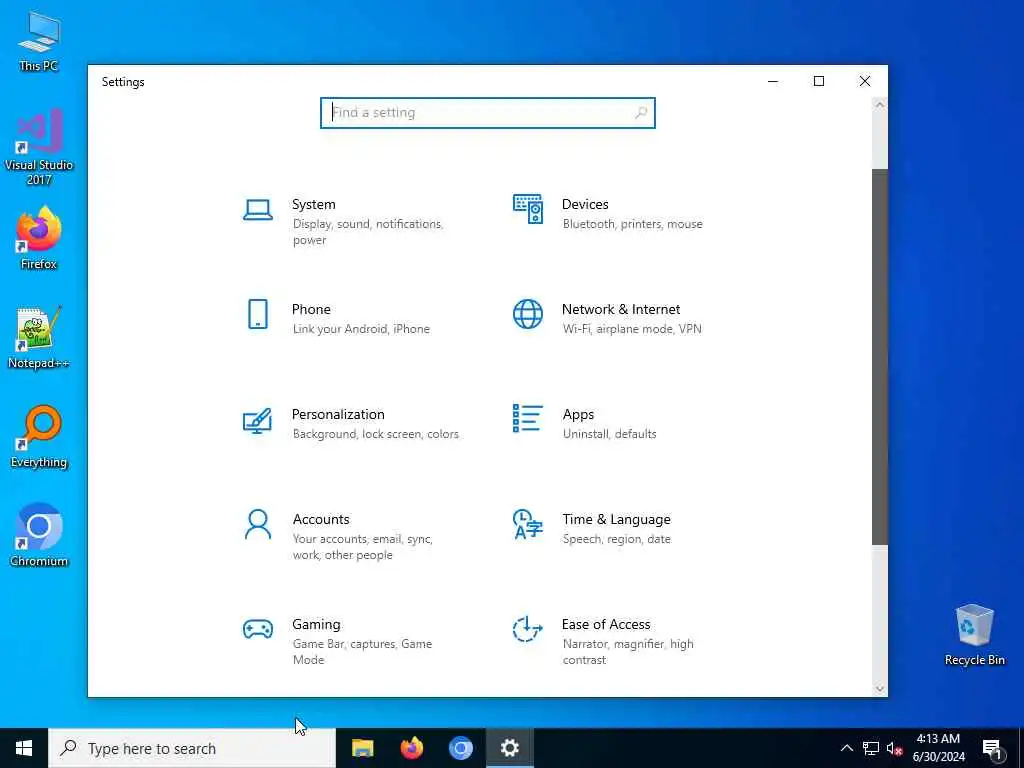The height and width of the screenshot is (768, 1024).
Task: Open Devices keyboard and speaker icon
Action: (528, 209)
